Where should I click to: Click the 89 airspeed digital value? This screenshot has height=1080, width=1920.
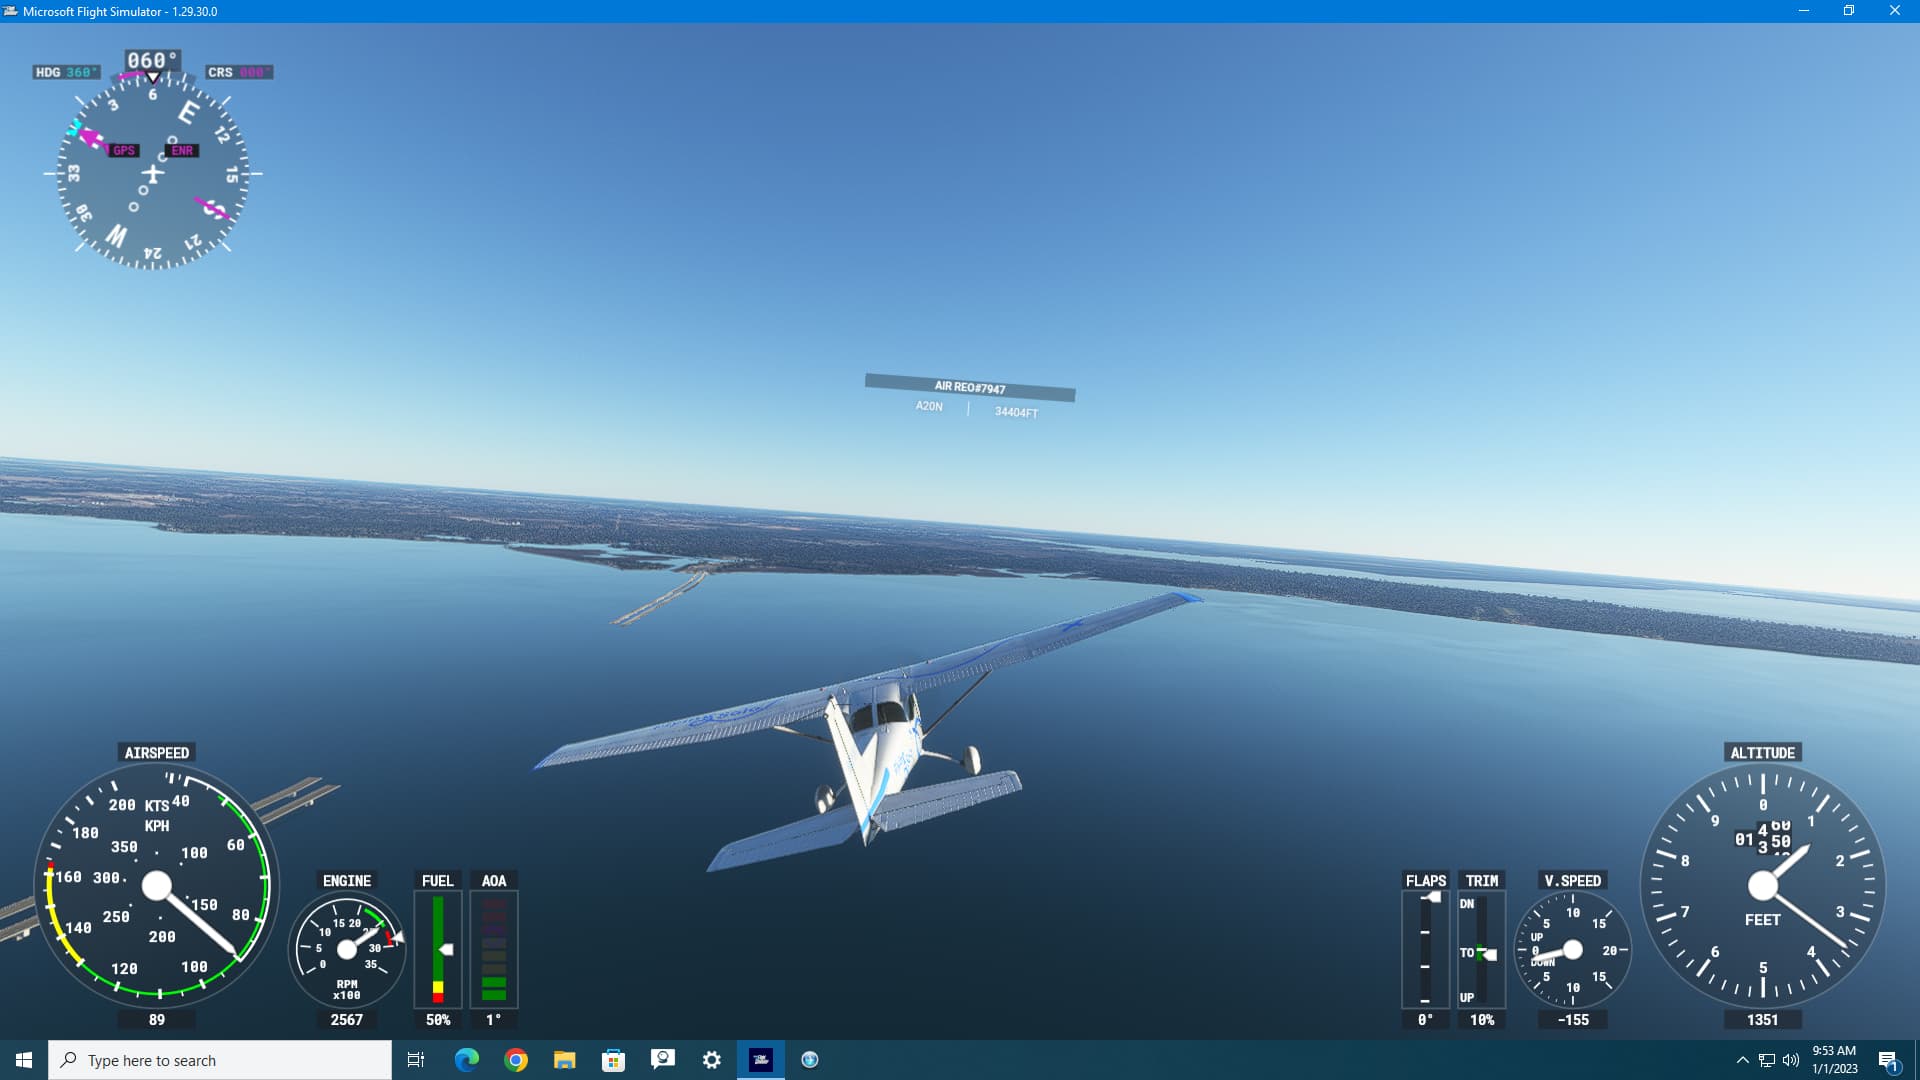pos(157,1020)
